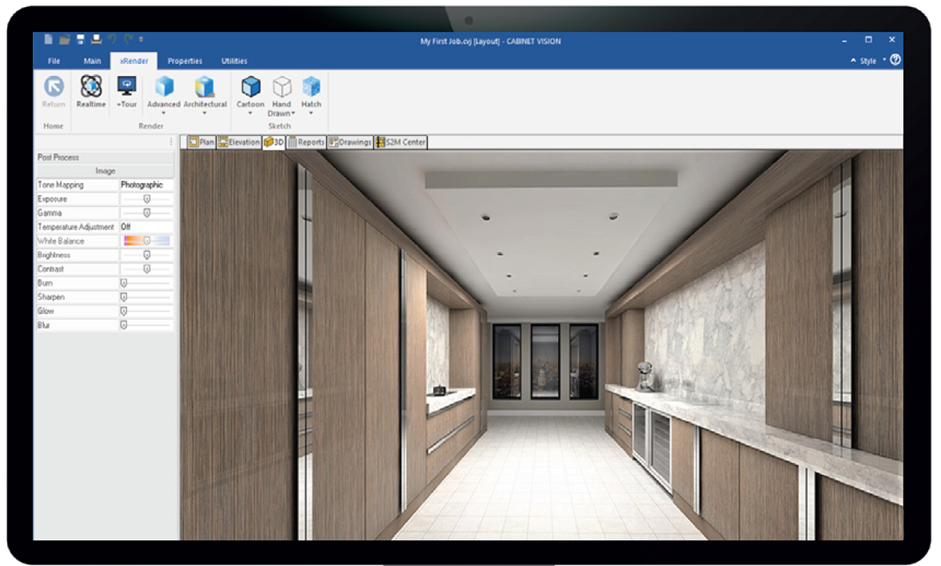
Task: Click the Save icon in quick access toolbar
Action: (x=80, y=40)
